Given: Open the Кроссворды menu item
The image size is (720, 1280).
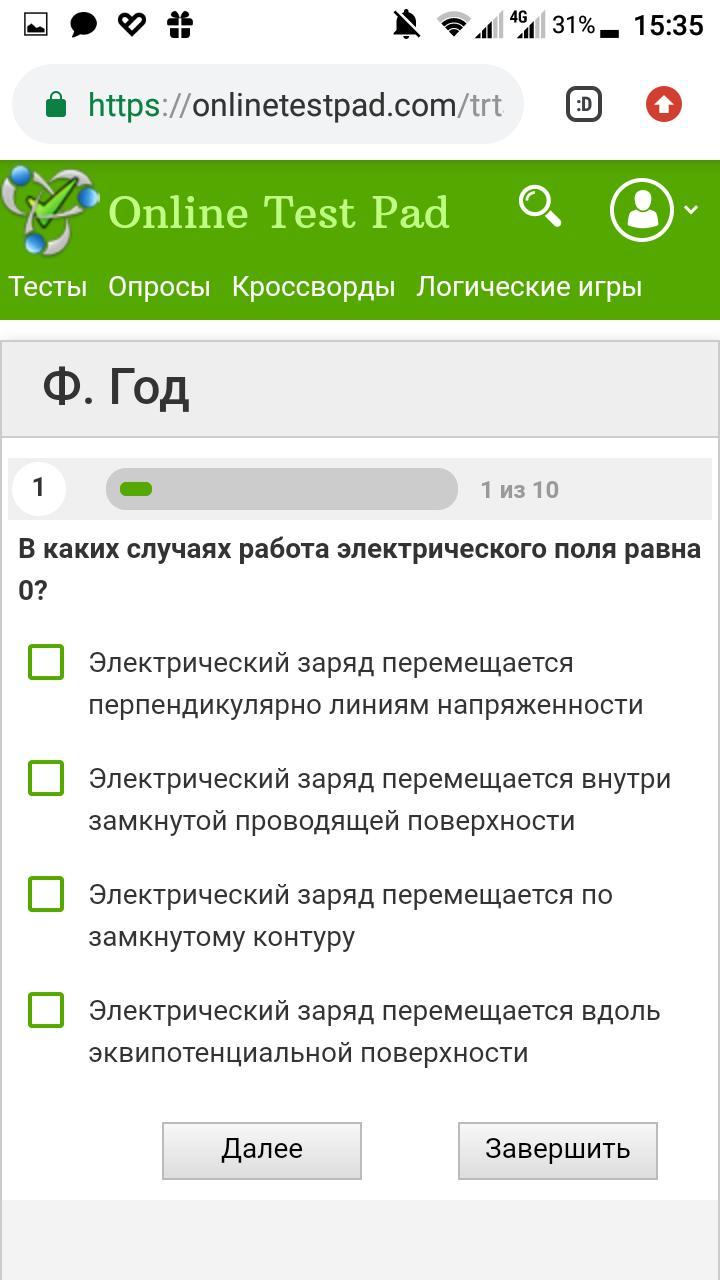Looking at the screenshot, I should [313, 287].
